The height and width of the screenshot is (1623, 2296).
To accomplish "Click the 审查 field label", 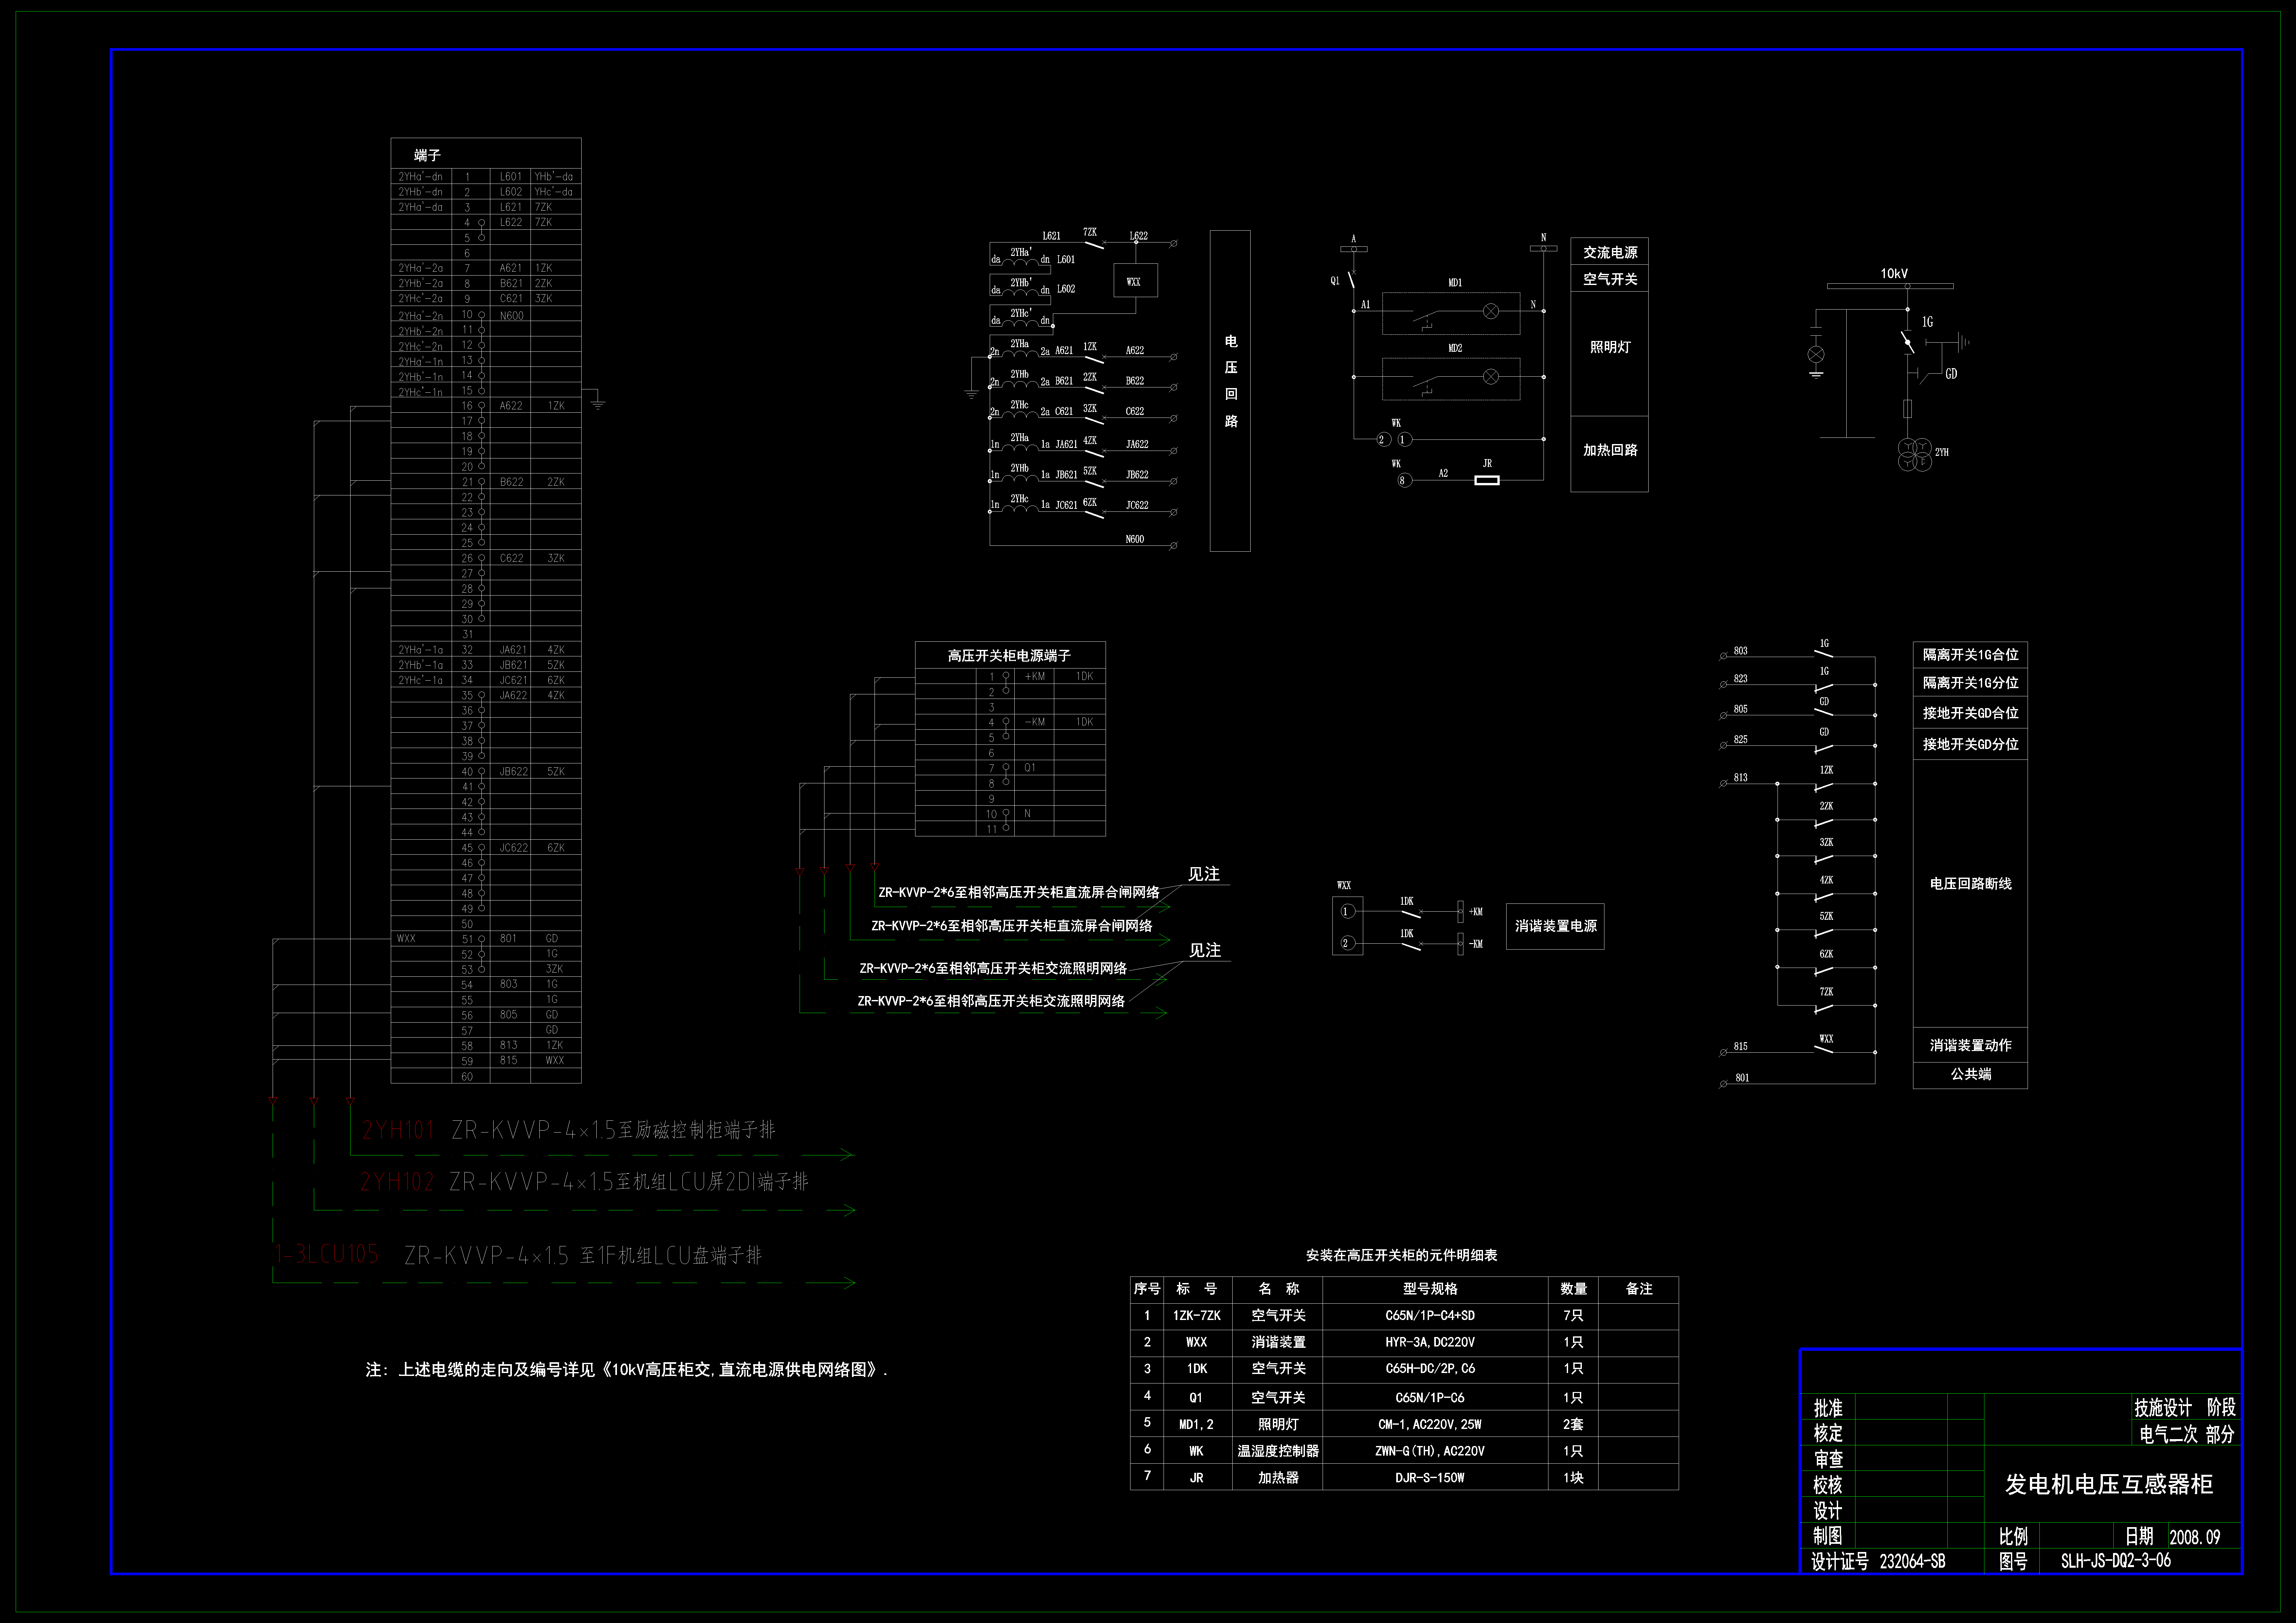I will click(x=1828, y=1459).
